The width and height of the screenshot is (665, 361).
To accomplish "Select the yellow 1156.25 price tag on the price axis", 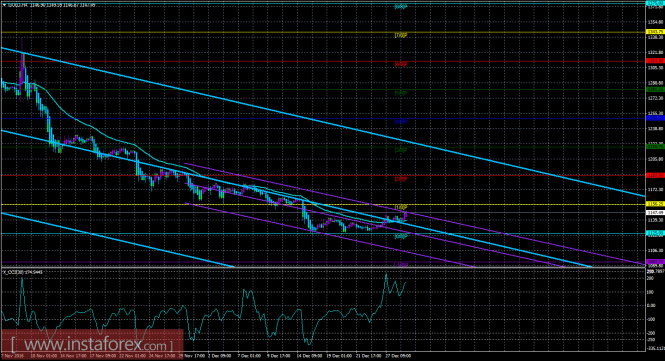I will [654, 204].
